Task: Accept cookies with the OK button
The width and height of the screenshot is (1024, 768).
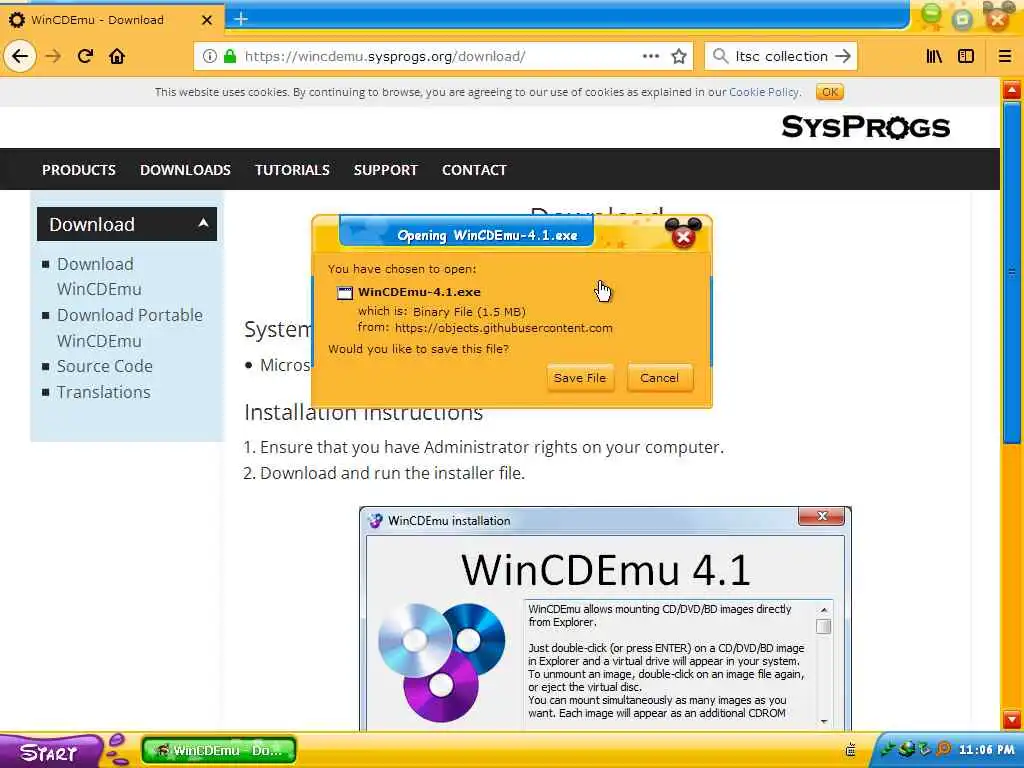Action: click(x=829, y=92)
